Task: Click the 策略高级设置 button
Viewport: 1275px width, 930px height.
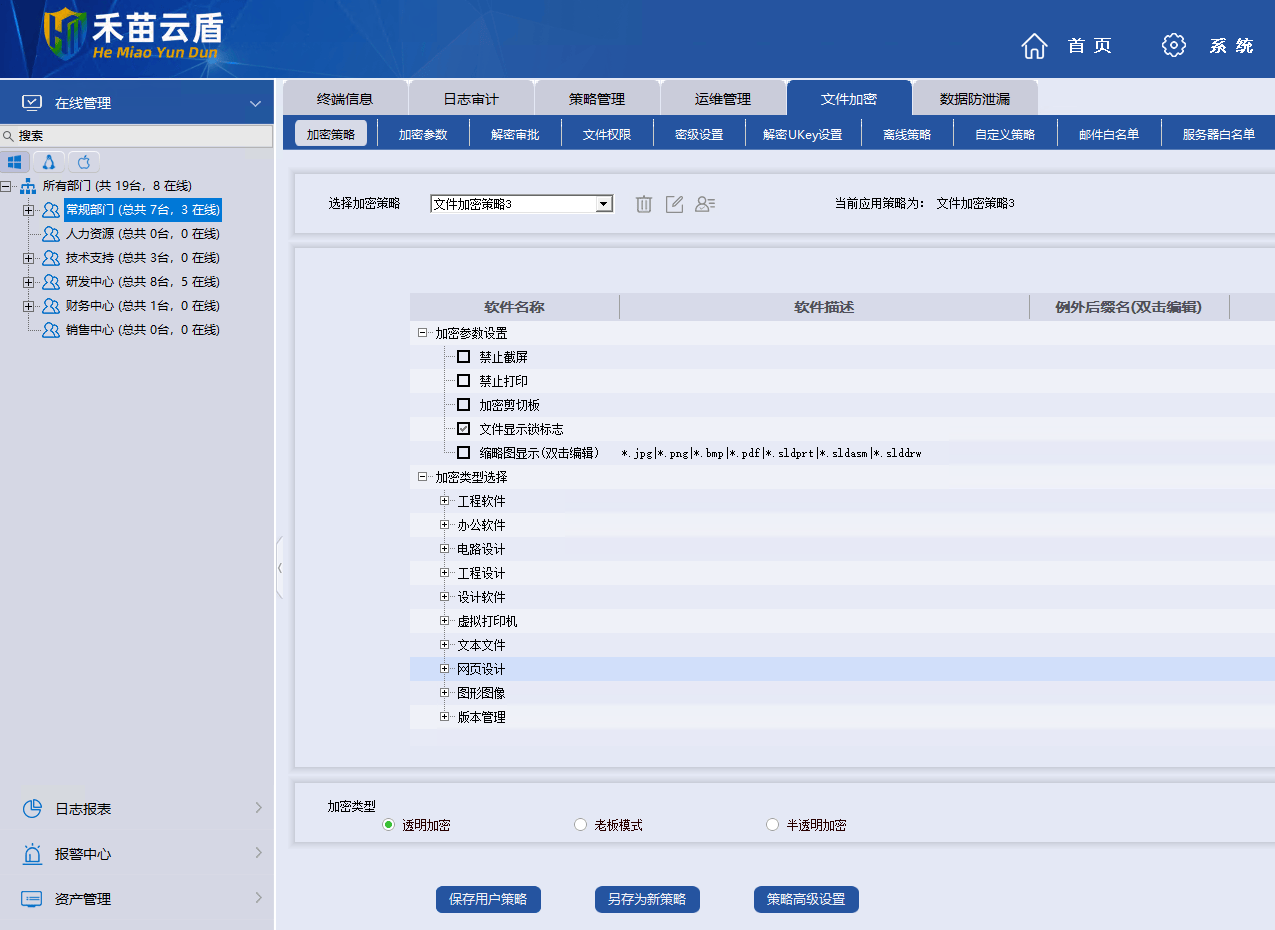Action: 806,899
